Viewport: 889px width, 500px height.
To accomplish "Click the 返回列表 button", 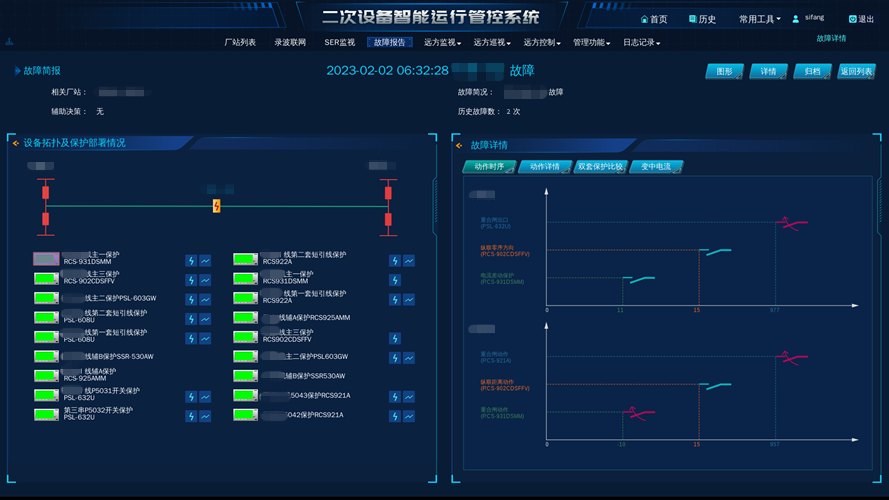I will tap(856, 72).
